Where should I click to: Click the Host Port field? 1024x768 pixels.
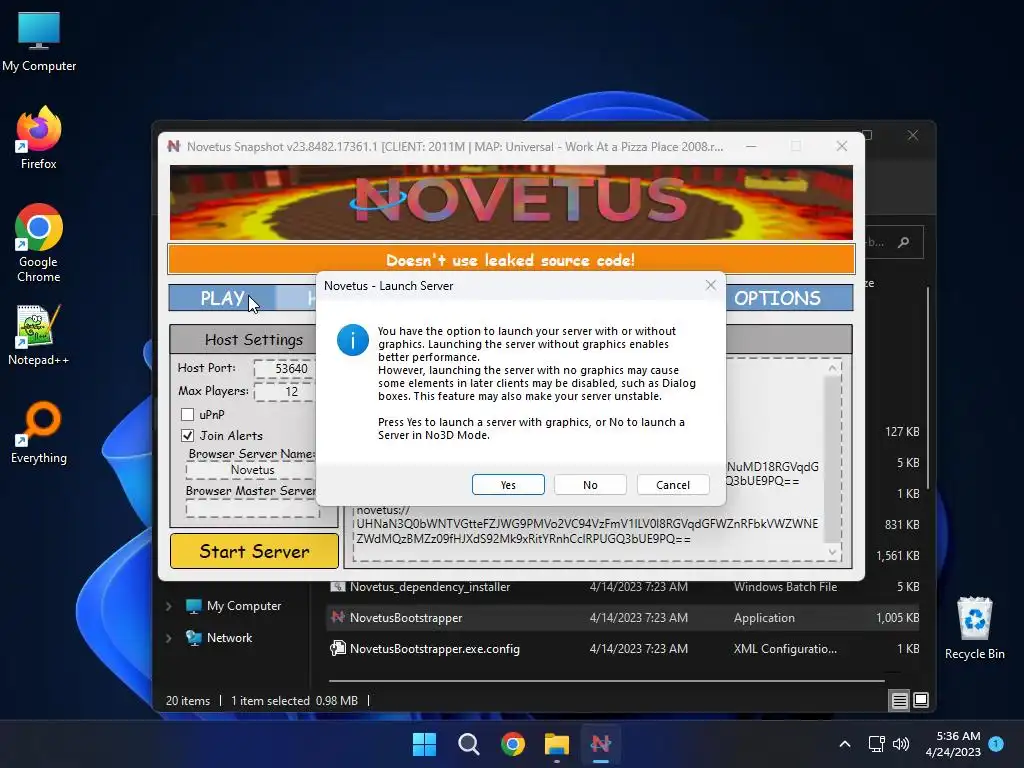click(285, 368)
